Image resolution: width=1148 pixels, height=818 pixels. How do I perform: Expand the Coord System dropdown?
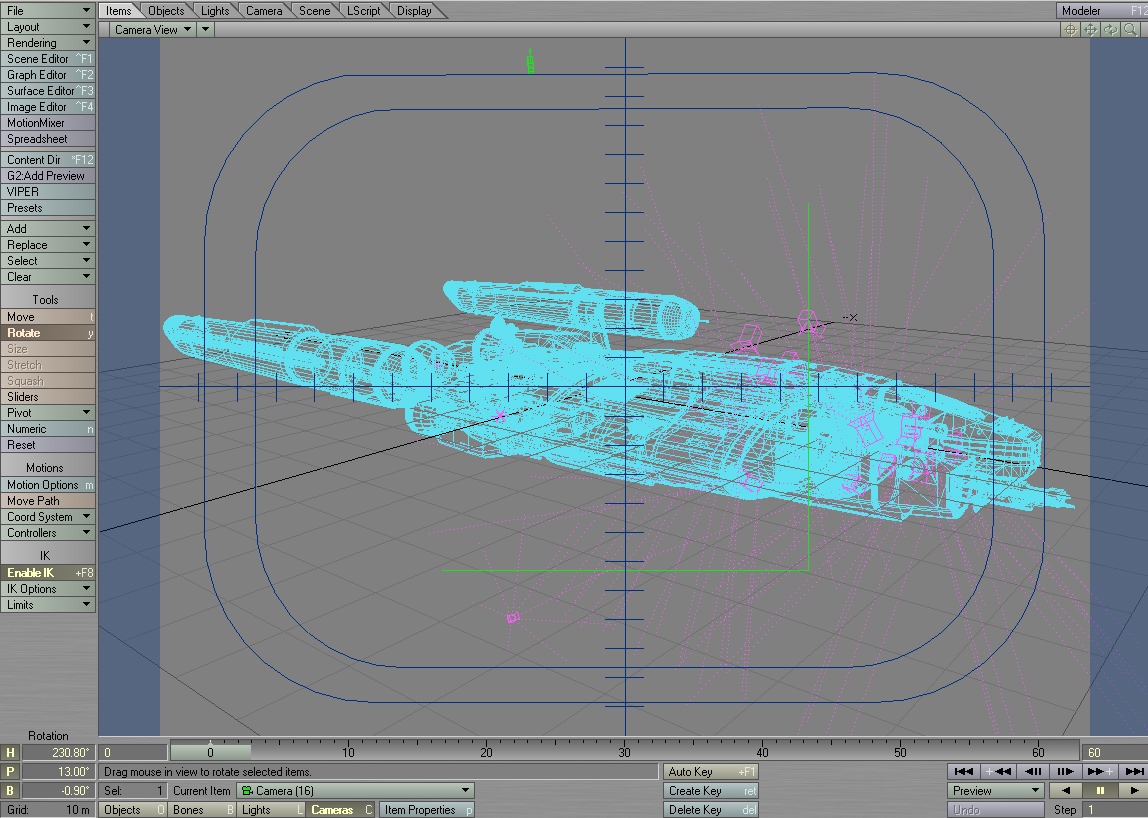pyautogui.click(x=48, y=517)
